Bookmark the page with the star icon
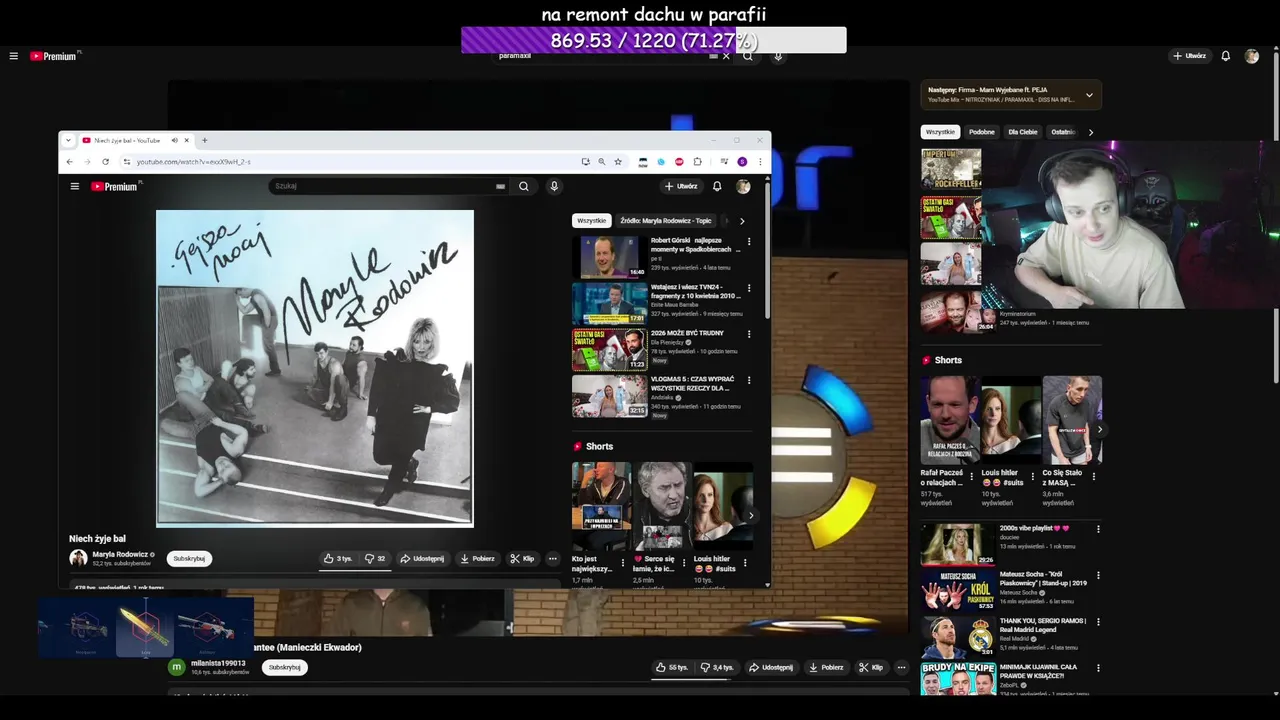This screenshot has height=720, width=1280. 618,162
